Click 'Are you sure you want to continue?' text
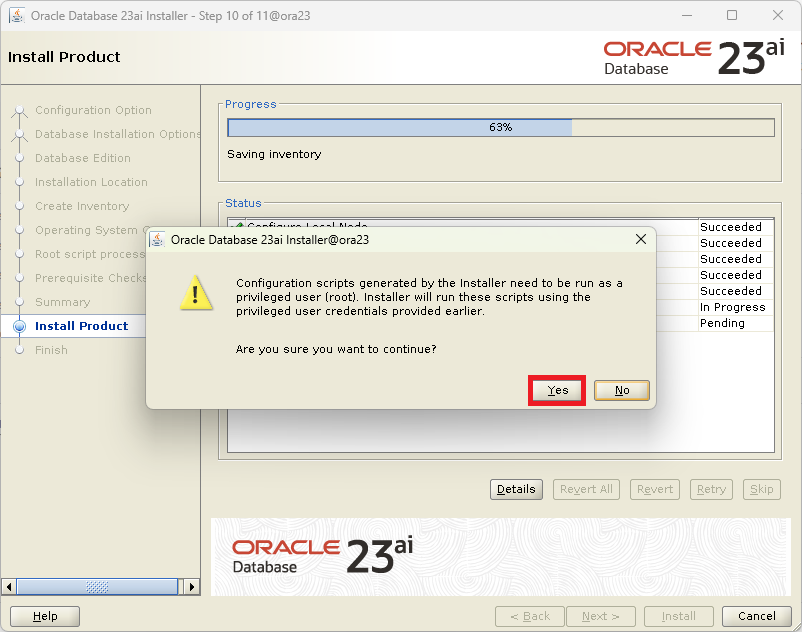Viewport: 802px width, 632px height. 336,349
